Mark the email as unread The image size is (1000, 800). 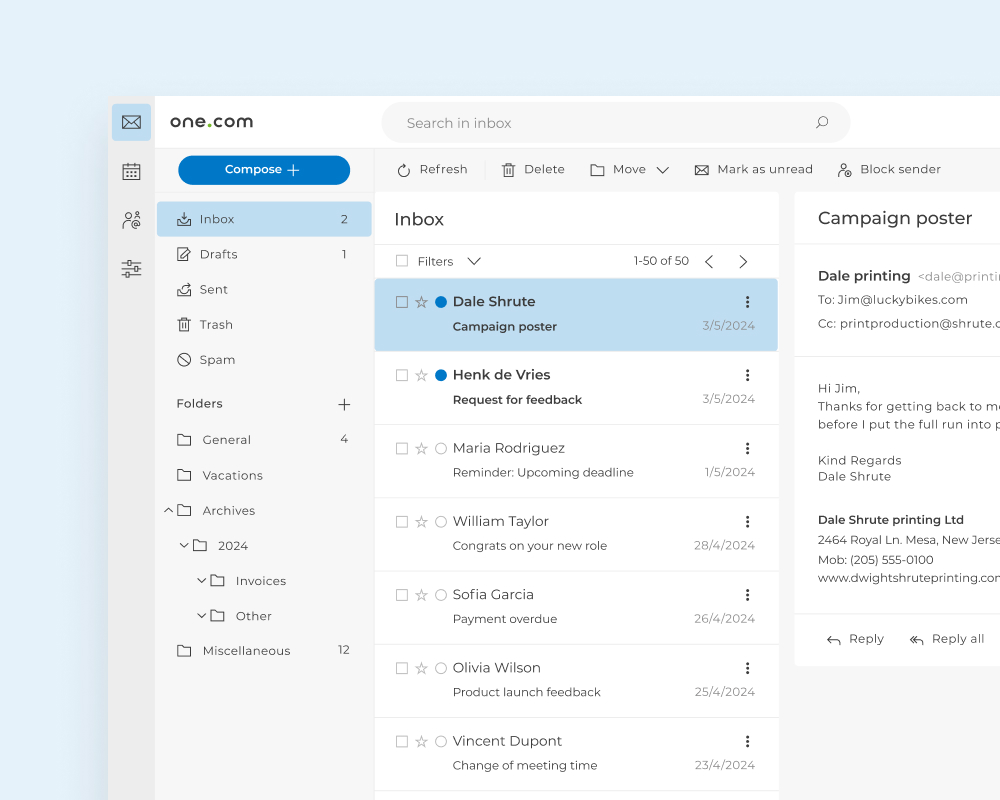click(753, 170)
